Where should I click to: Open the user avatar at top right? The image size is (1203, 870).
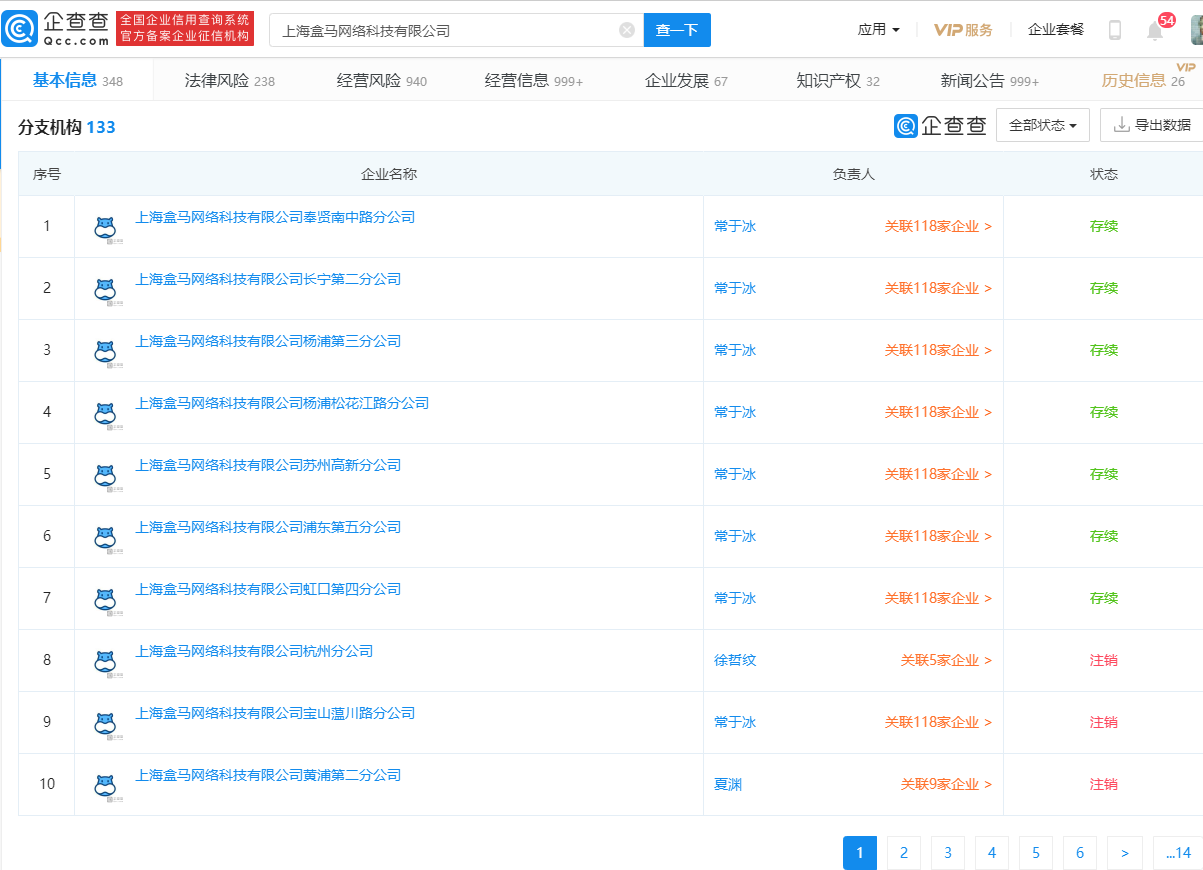1196,29
